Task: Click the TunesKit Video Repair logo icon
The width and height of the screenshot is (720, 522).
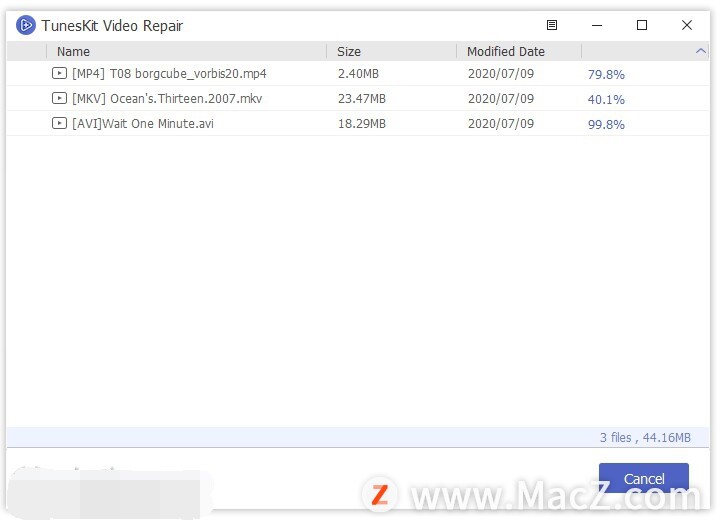Action: (x=26, y=25)
